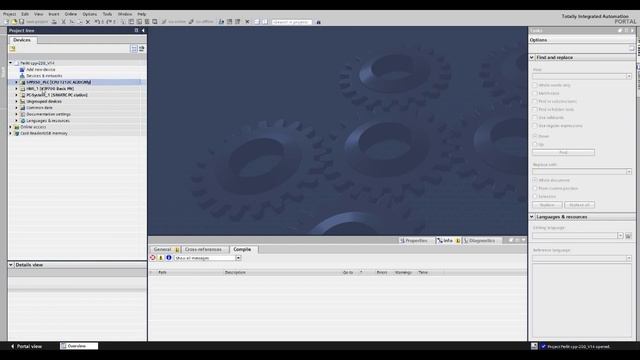Collapse the Project tree panel with arrow icon
640x360 pixels.
pos(143,31)
